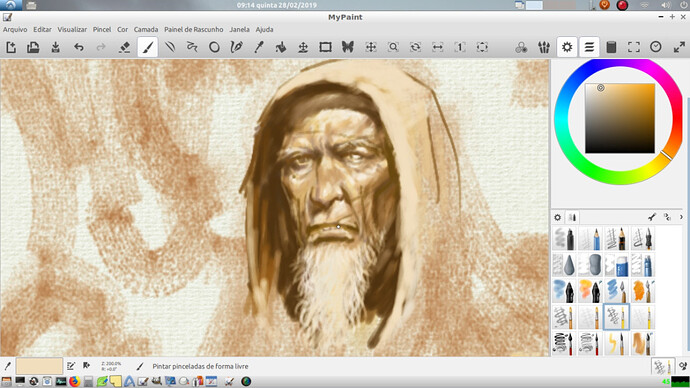Screen dimensions: 690x388
Task: Toggle the Scratchpad panel icon
Action: [611, 47]
